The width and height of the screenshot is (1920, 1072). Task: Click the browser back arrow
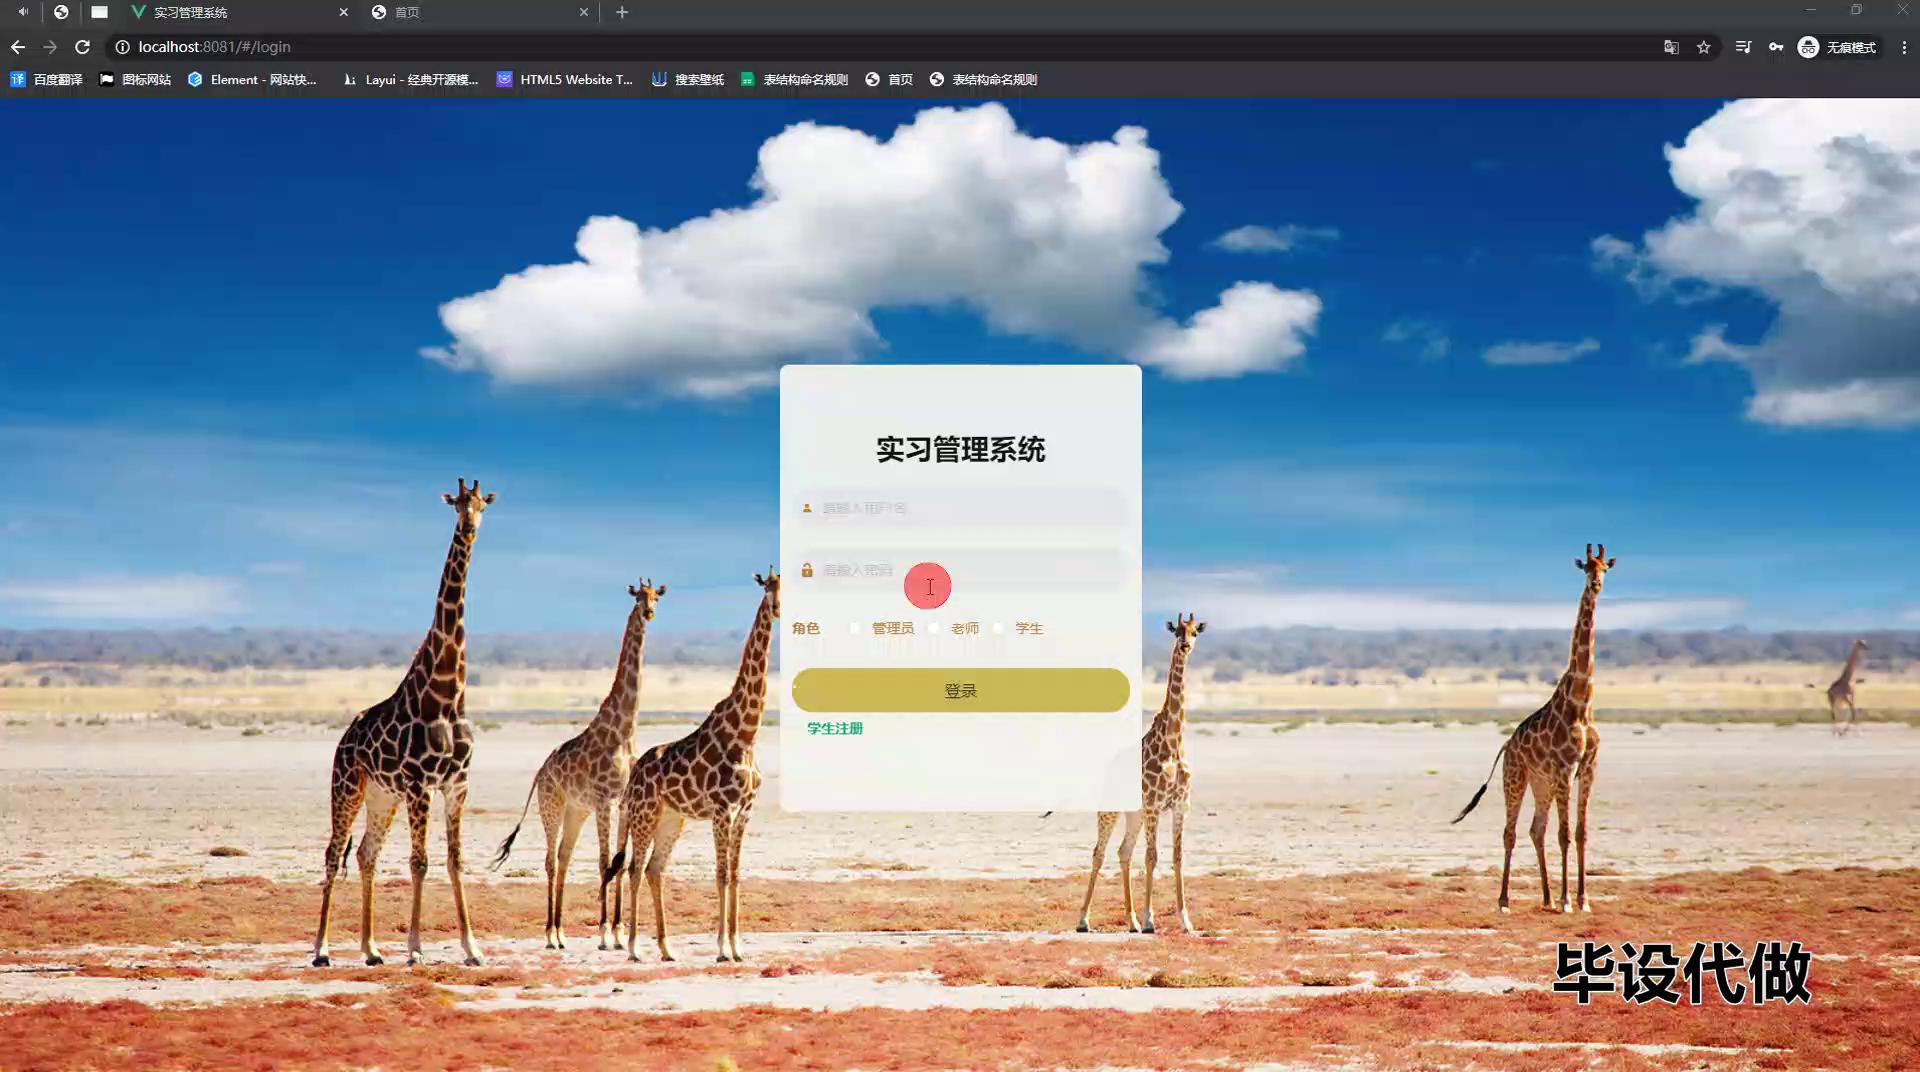[18, 47]
